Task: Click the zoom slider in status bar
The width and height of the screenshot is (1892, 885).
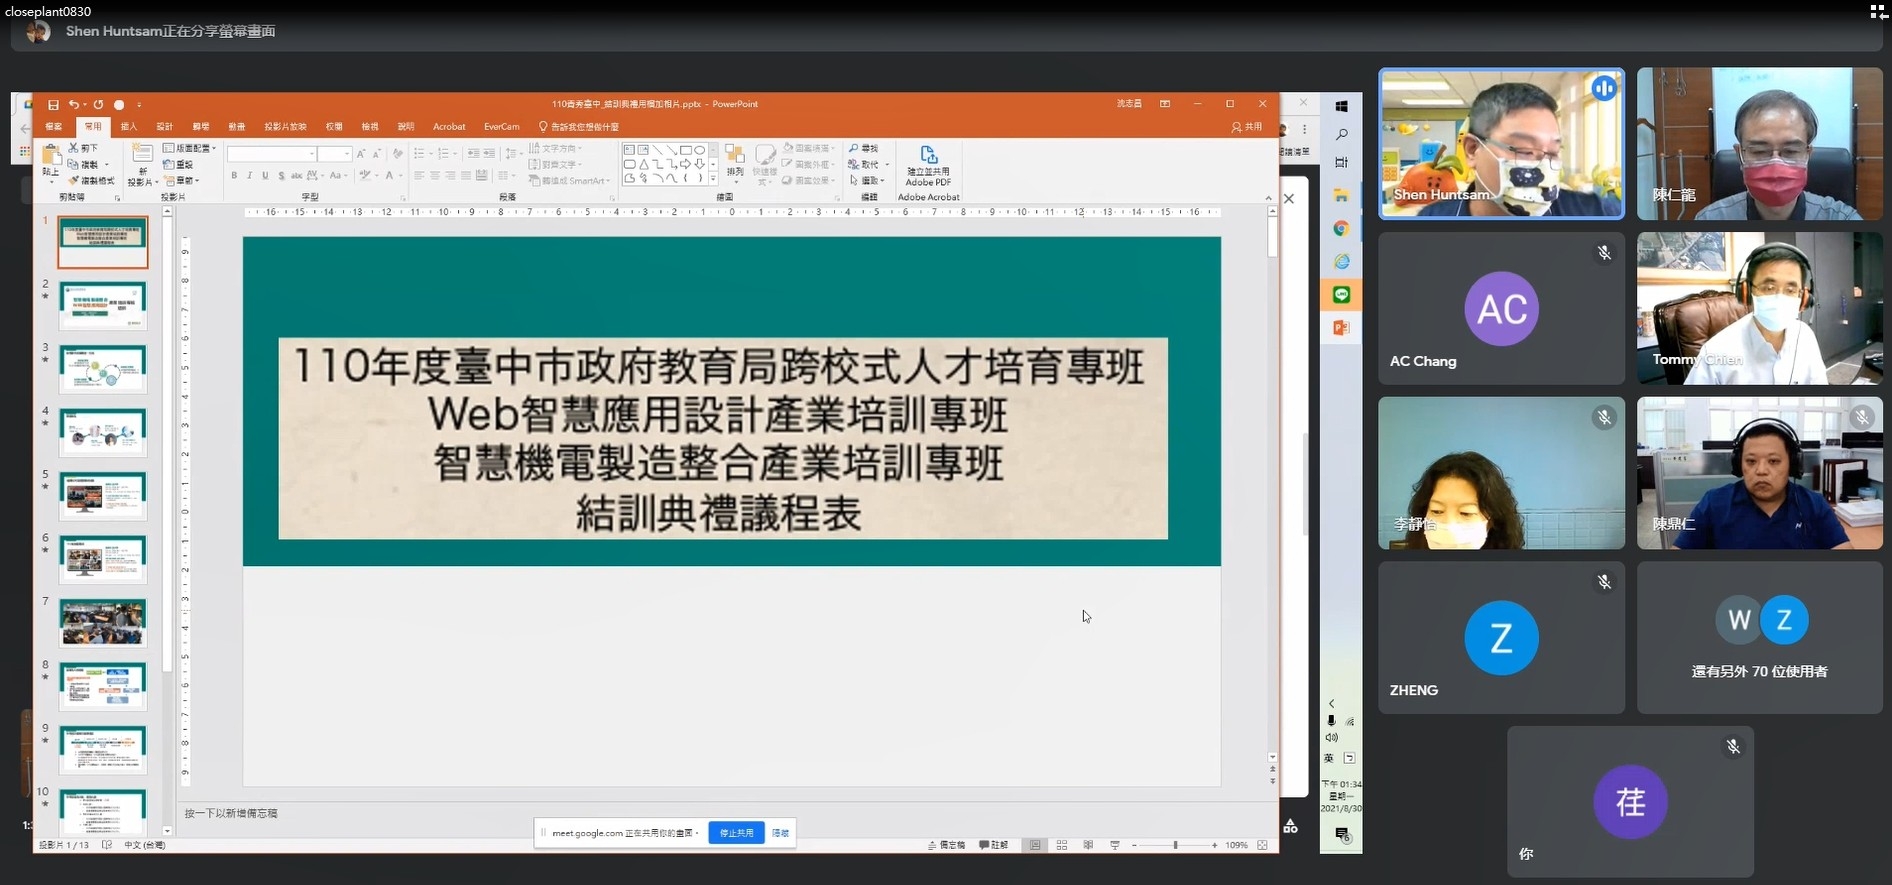Action: coord(1175,845)
